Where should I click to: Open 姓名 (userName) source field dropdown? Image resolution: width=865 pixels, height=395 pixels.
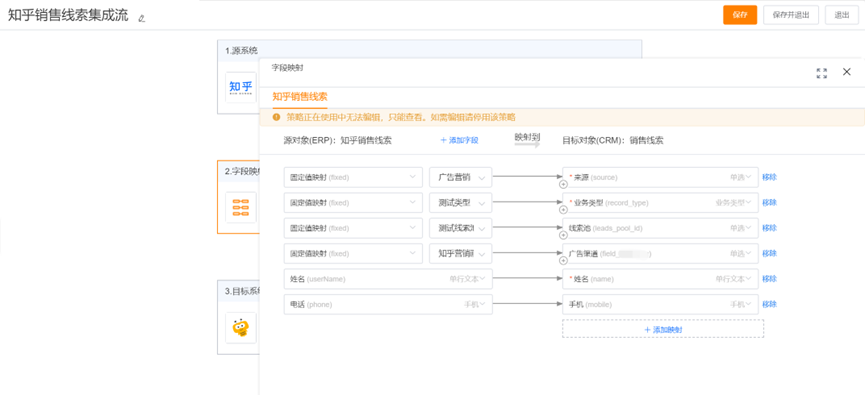(x=388, y=279)
